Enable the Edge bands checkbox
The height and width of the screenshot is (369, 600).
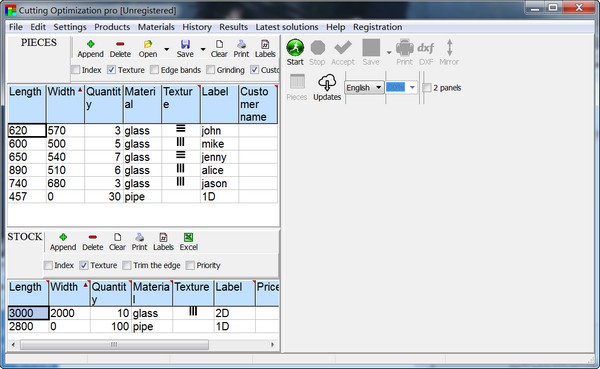[154, 70]
